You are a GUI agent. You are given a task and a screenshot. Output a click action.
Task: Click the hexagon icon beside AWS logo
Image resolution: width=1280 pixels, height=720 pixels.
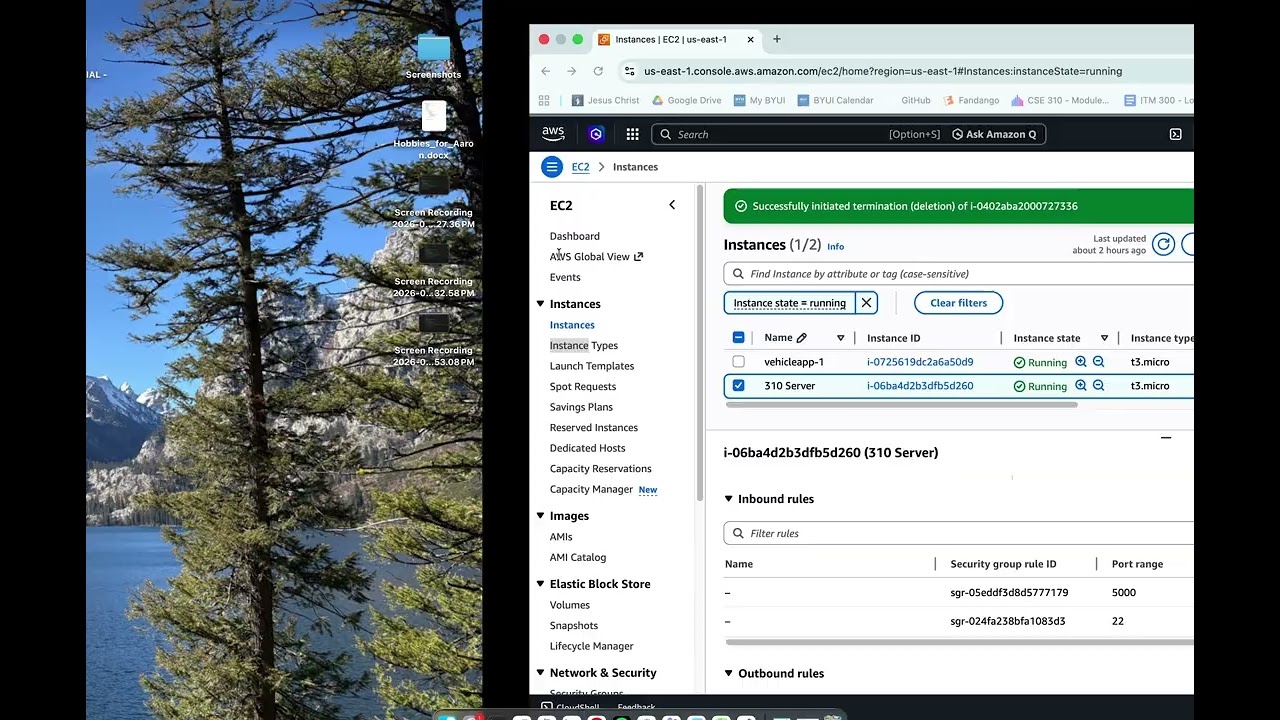coord(596,134)
